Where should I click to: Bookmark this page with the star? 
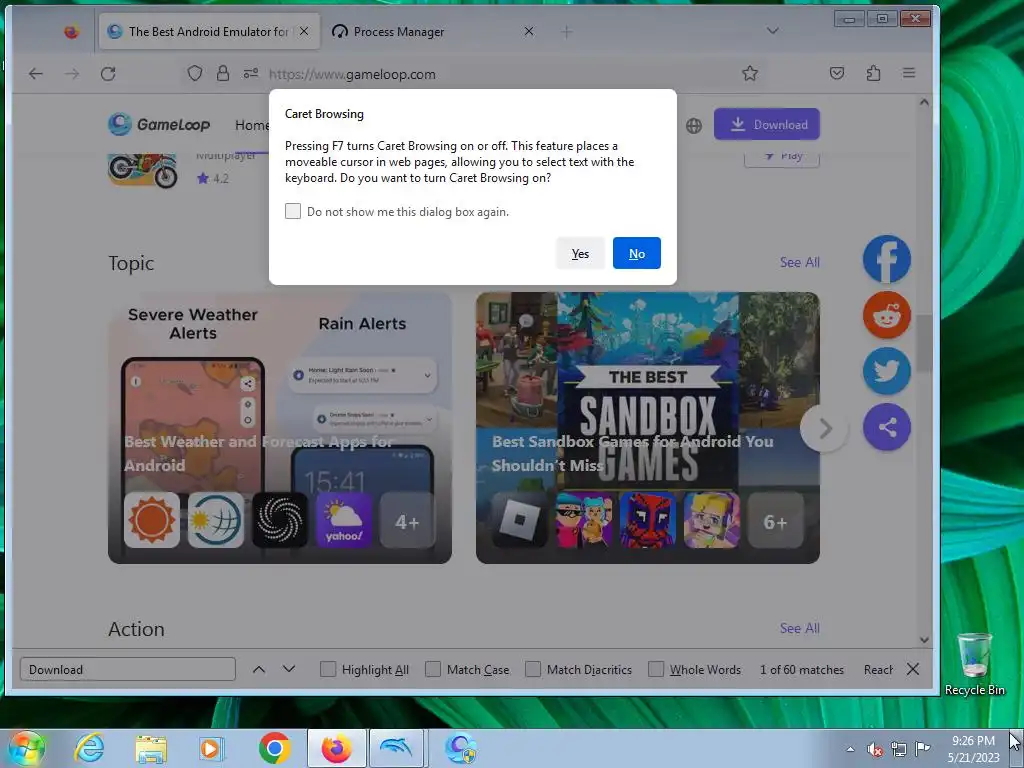click(x=750, y=73)
